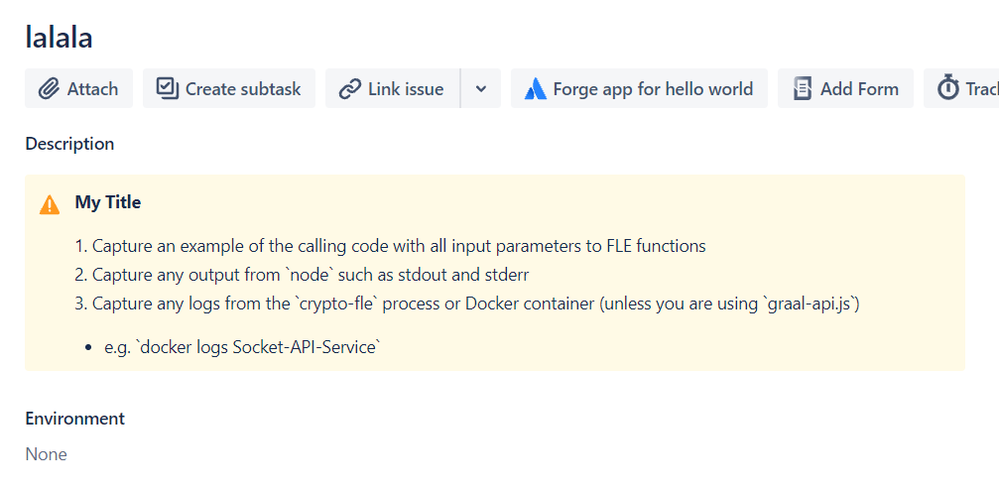Click the stopwatch Track icon

point(947,89)
